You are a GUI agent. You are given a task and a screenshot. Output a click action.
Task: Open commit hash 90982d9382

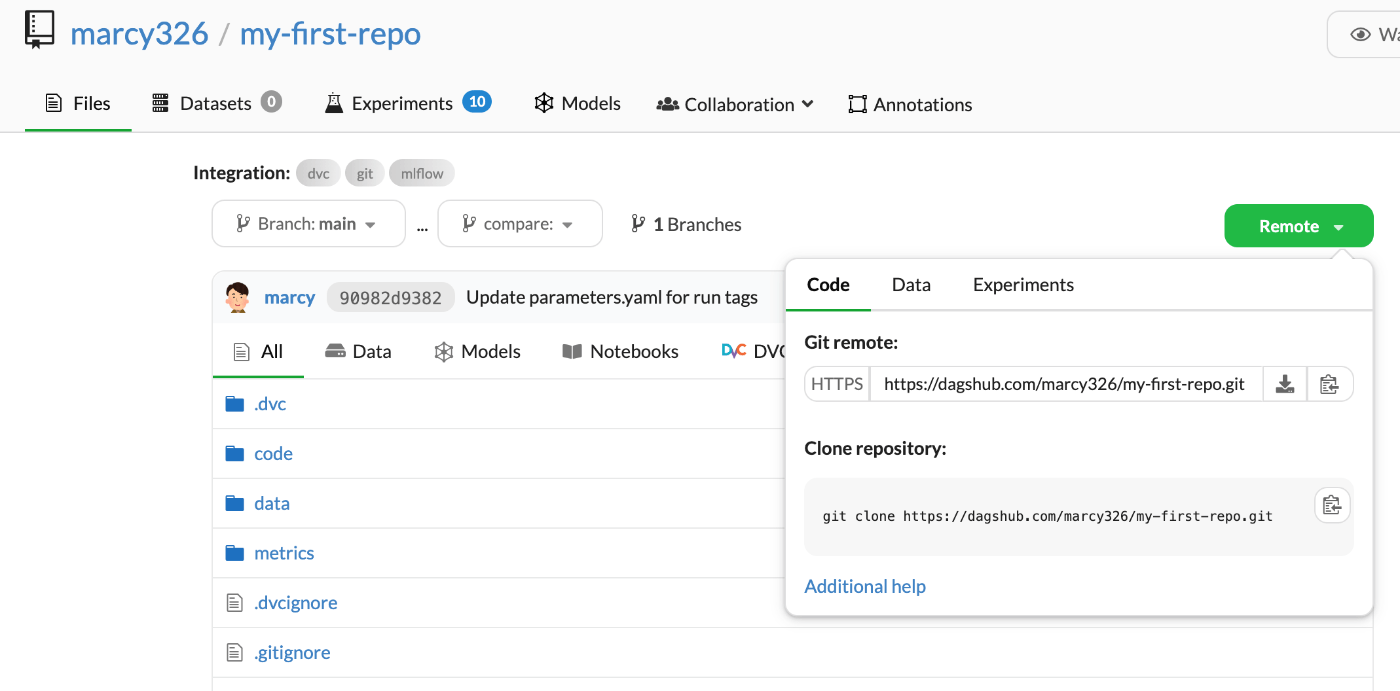391,297
